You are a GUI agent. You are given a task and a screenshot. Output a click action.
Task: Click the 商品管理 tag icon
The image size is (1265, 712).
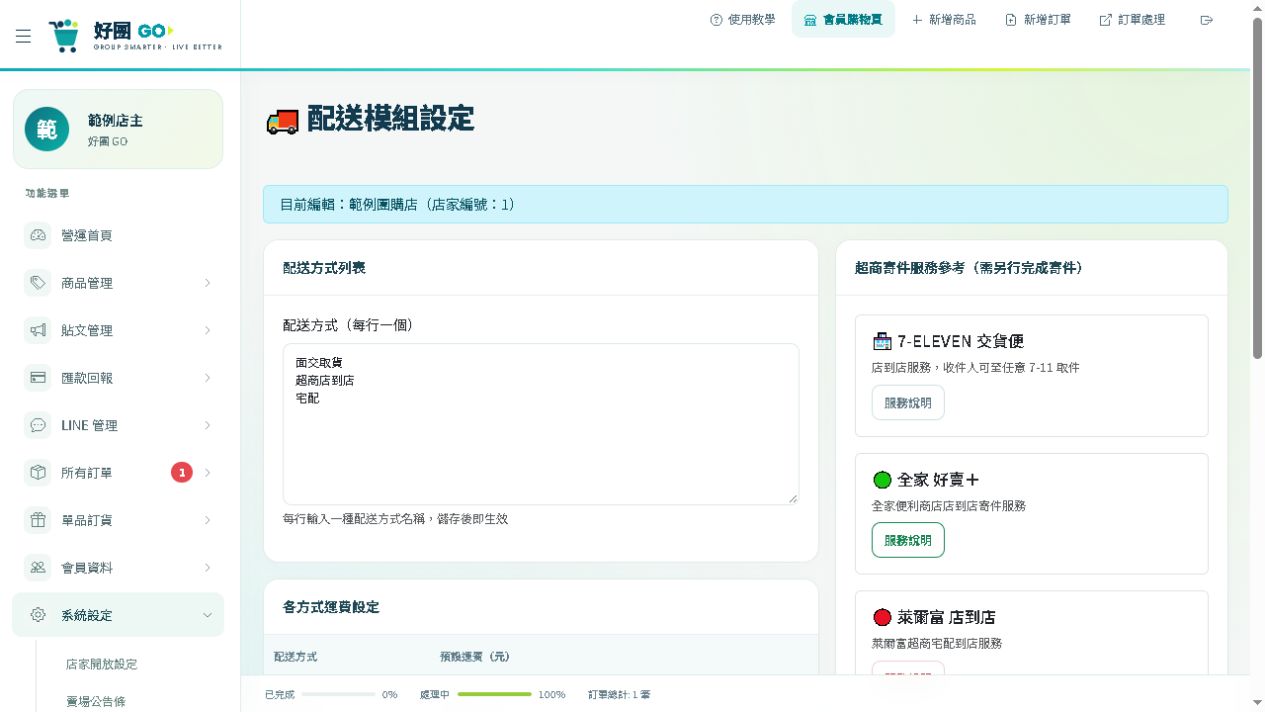tap(38, 283)
